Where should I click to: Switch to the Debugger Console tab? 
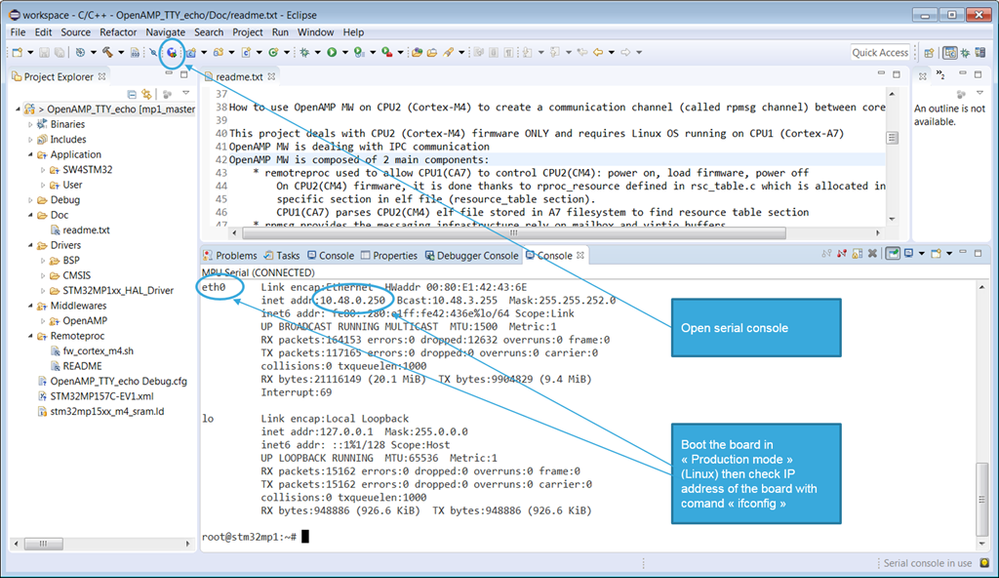point(471,256)
